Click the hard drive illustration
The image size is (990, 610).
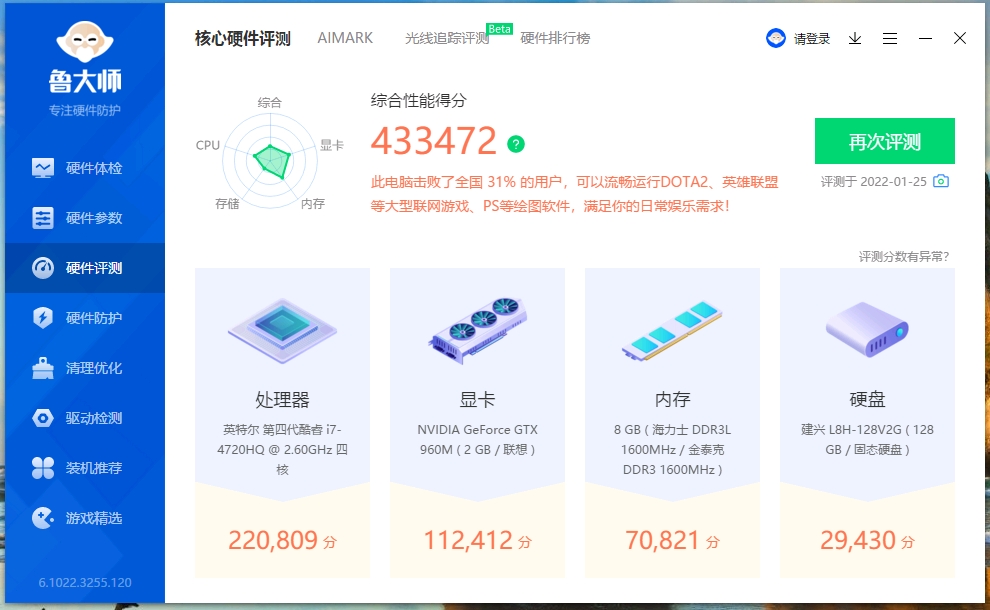click(867, 328)
